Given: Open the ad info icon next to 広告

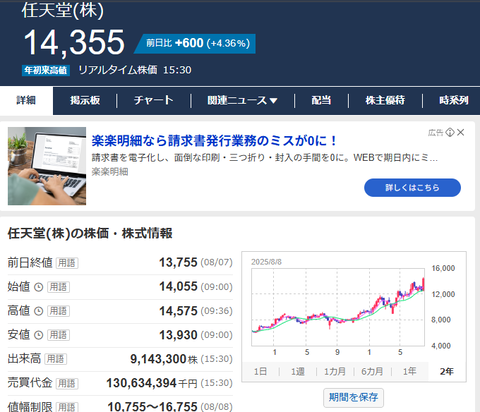Looking at the screenshot, I should pos(450,132).
